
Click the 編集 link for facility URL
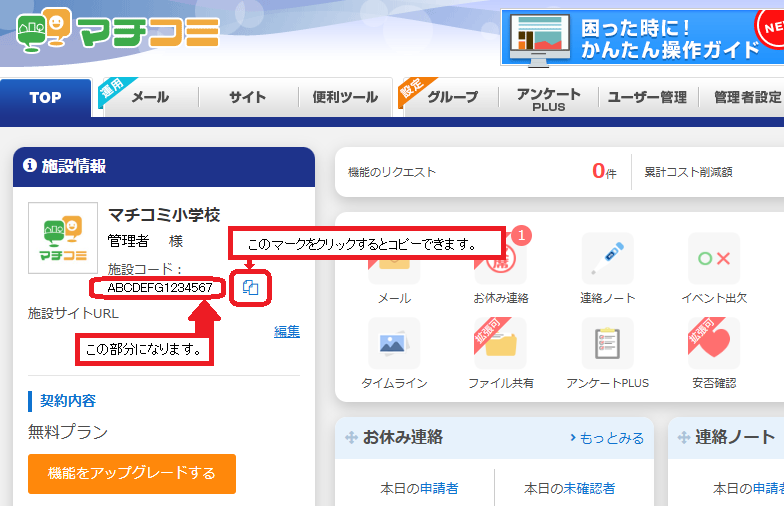[x=287, y=331]
